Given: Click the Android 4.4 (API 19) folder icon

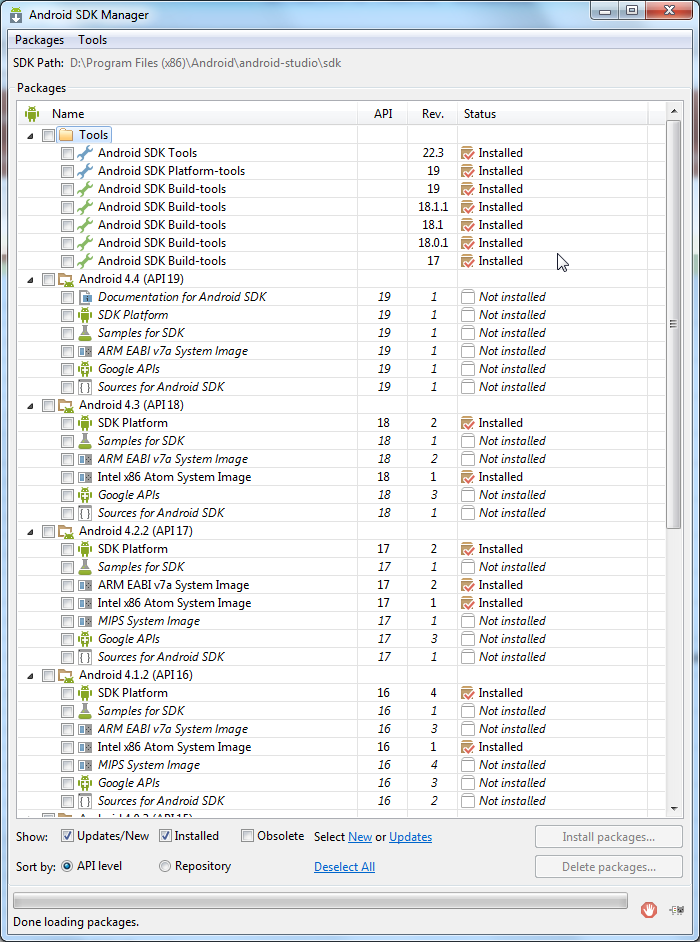Looking at the screenshot, I should point(66,279).
